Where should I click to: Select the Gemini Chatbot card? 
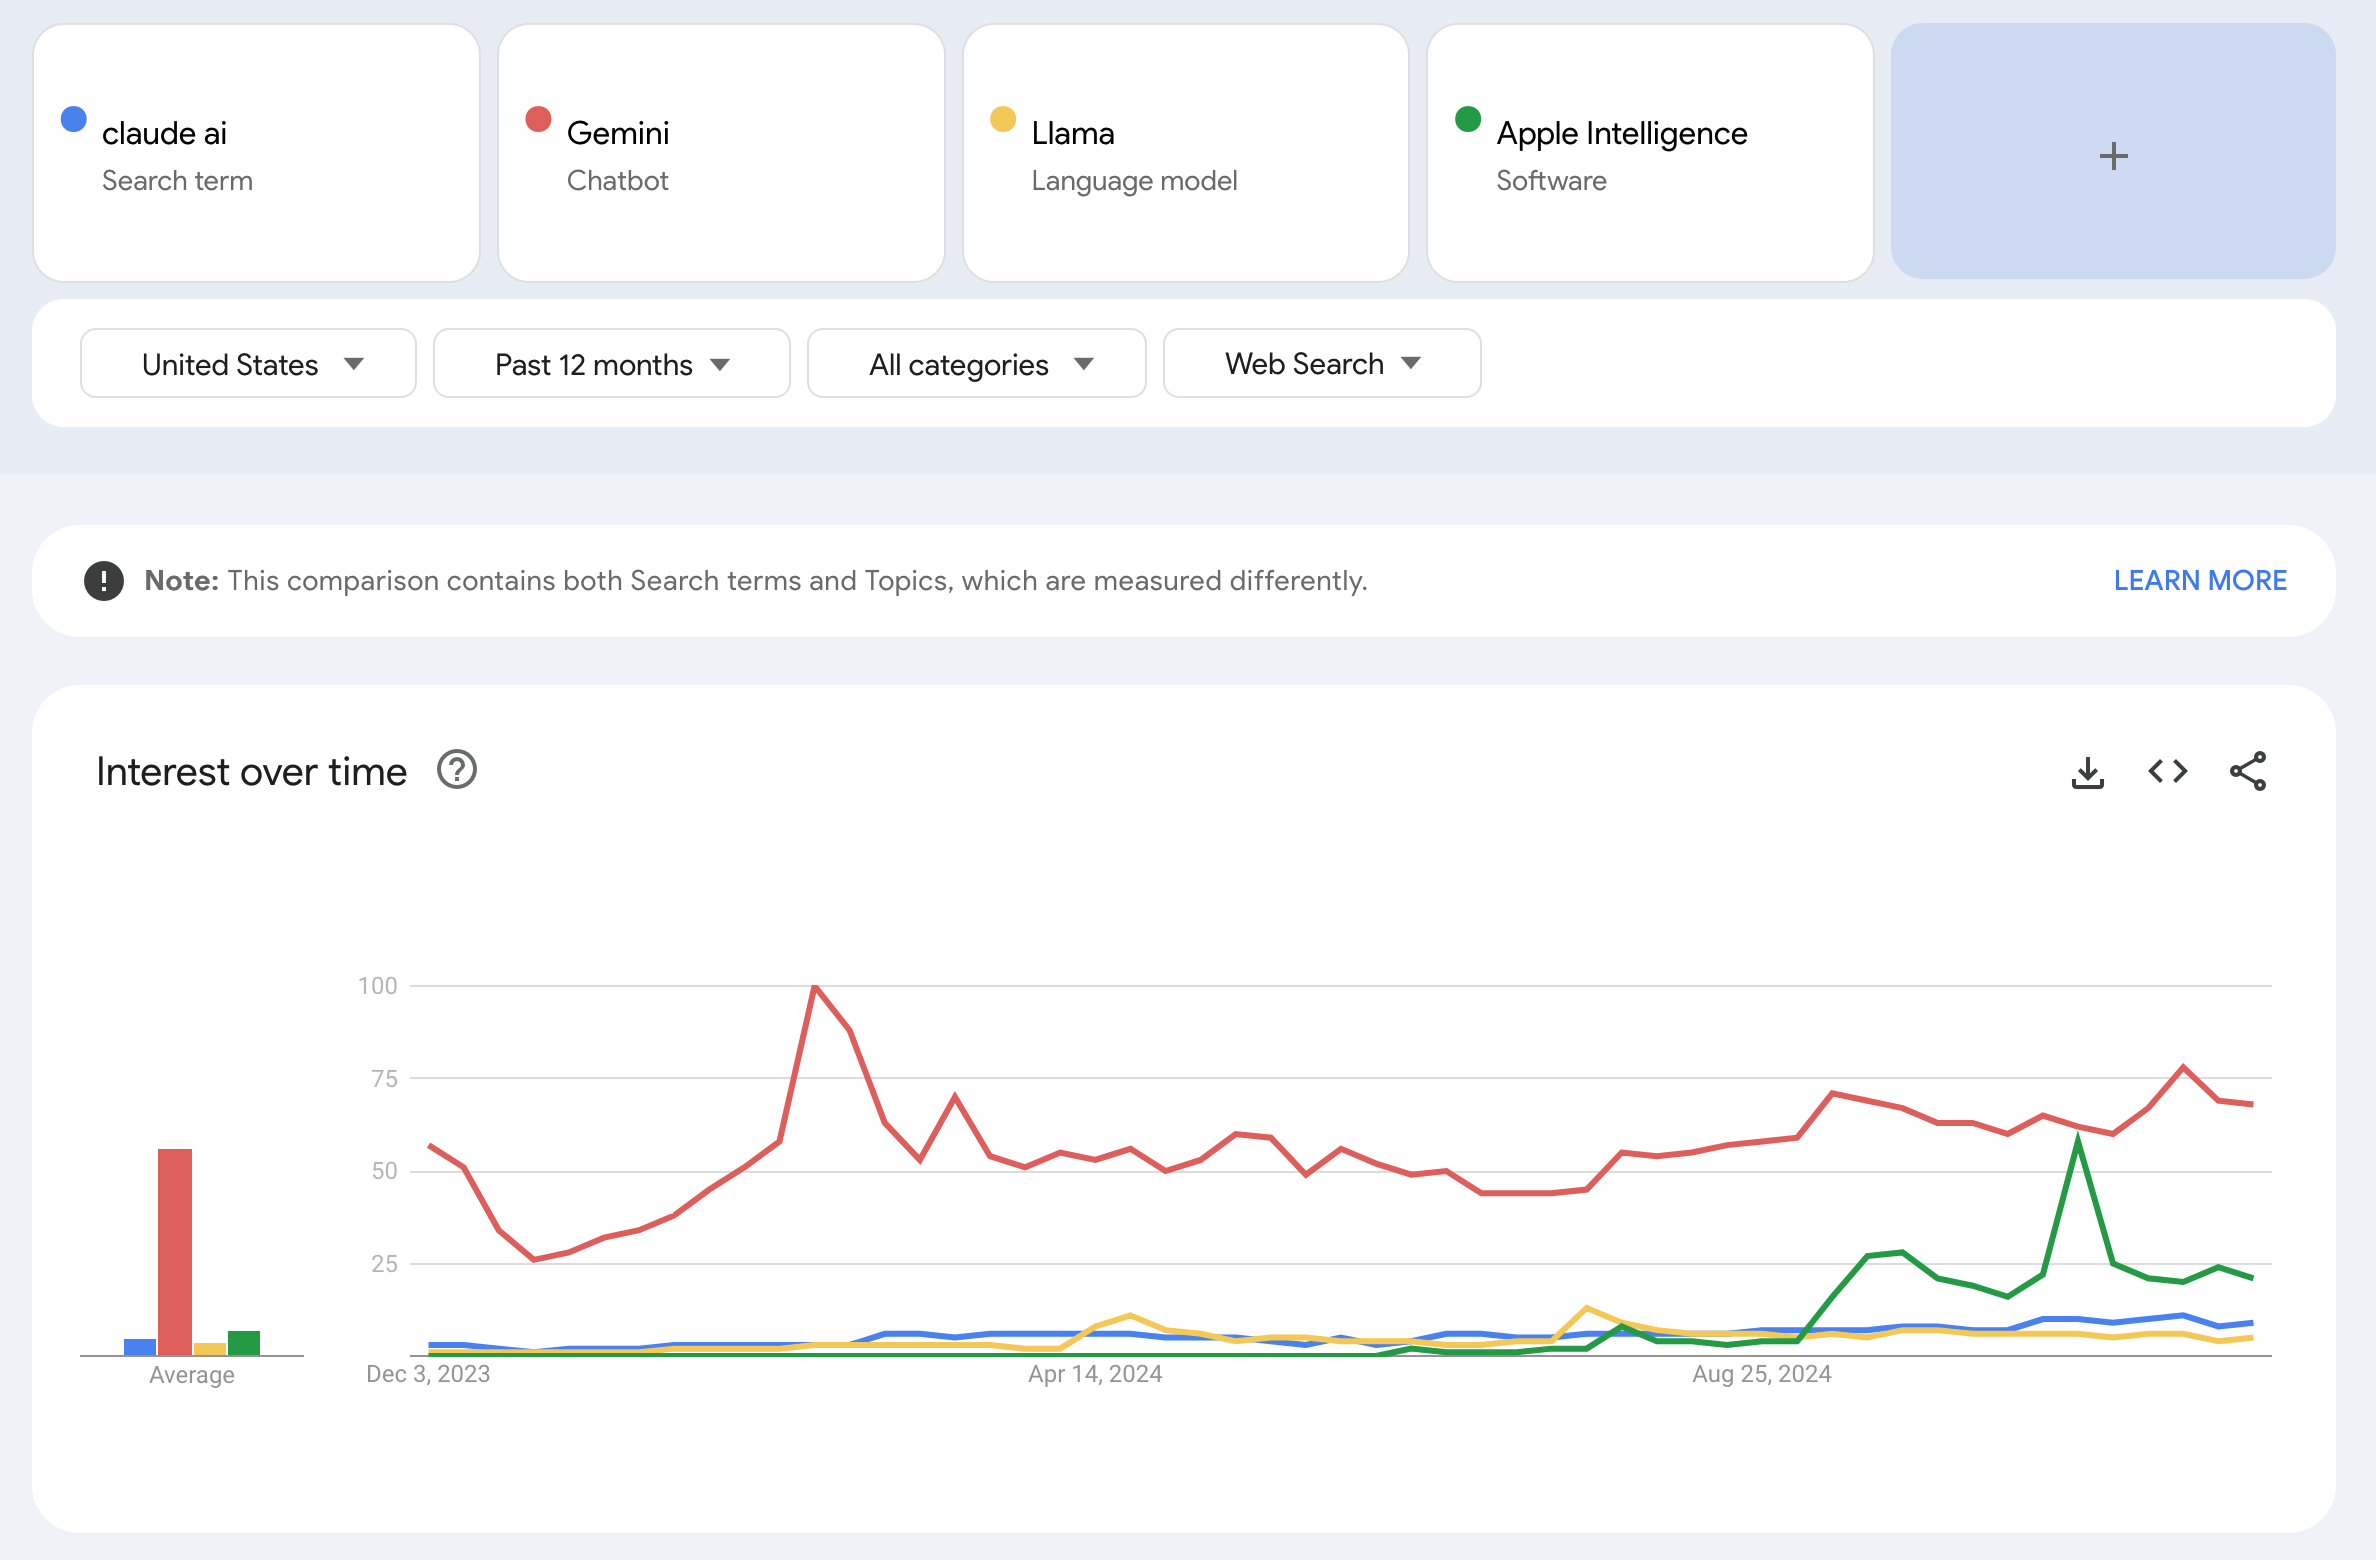click(x=721, y=153)
